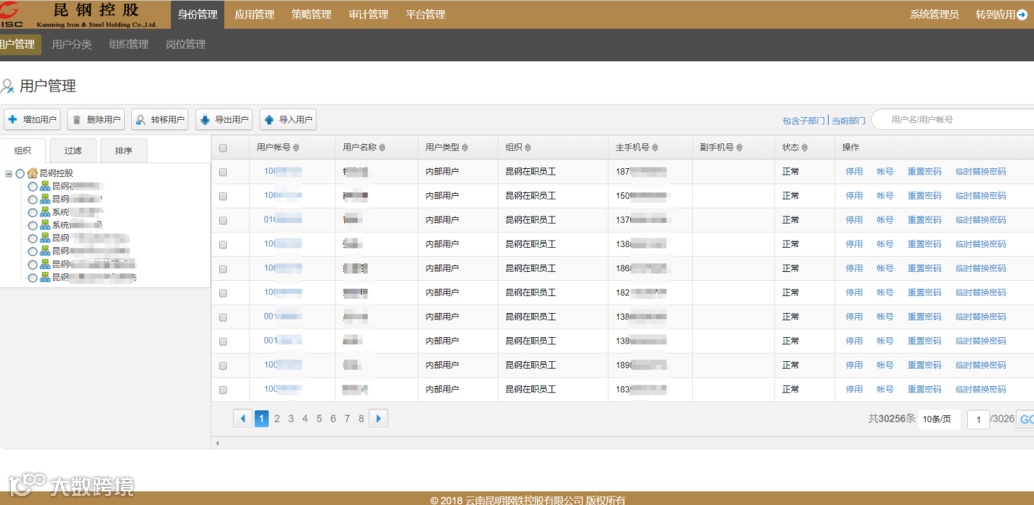Screen dimensions: 1034x505
Task: Open the 应用管理 top menu
Action: 254,15
